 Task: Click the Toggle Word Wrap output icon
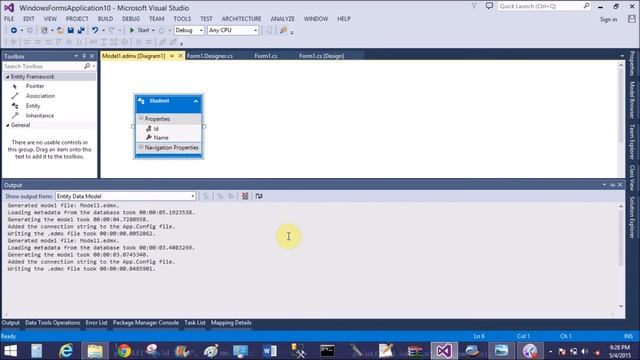click(259, 196)
